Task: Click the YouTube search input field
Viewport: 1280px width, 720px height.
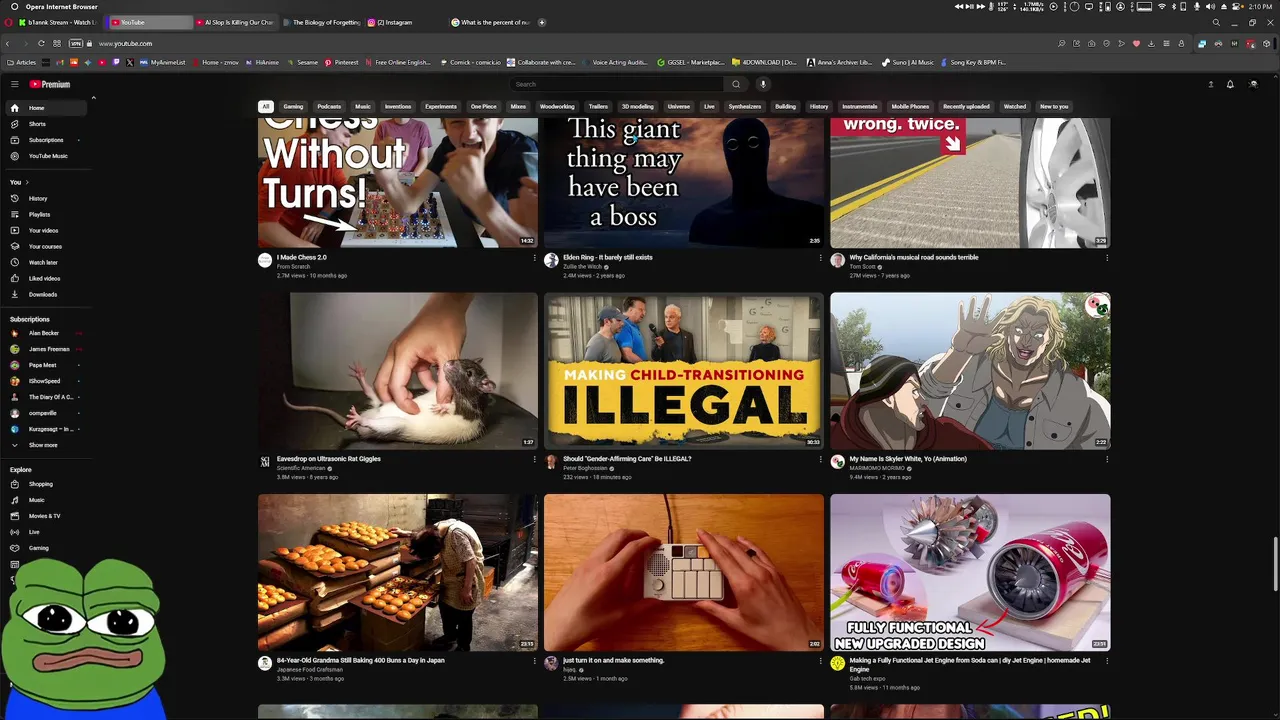Action: click(x=617, y=84)
